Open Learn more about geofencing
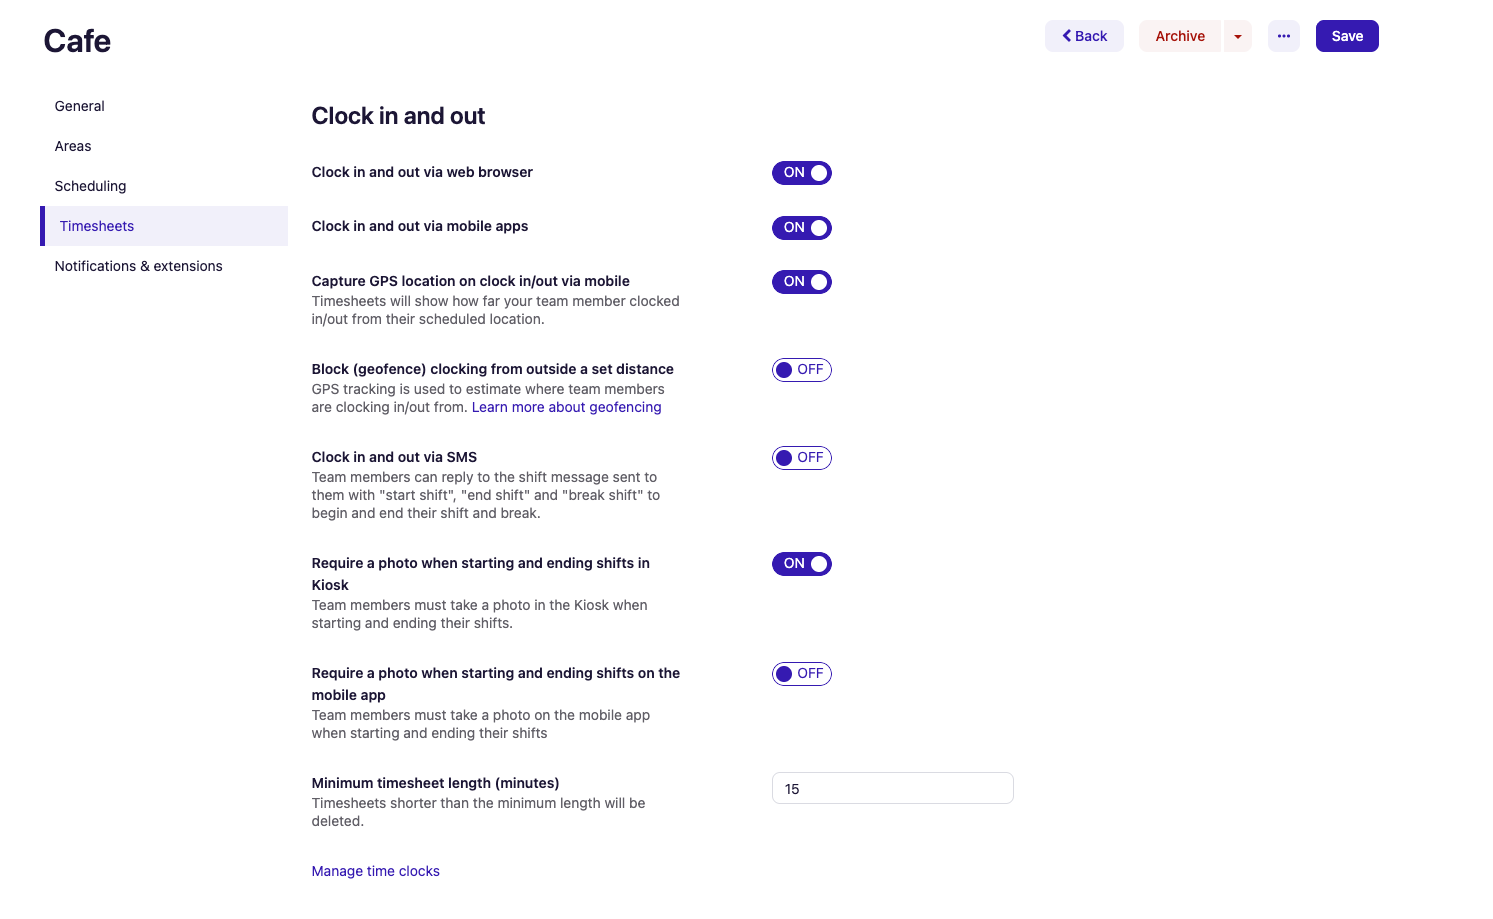 (x=566, y=407)
